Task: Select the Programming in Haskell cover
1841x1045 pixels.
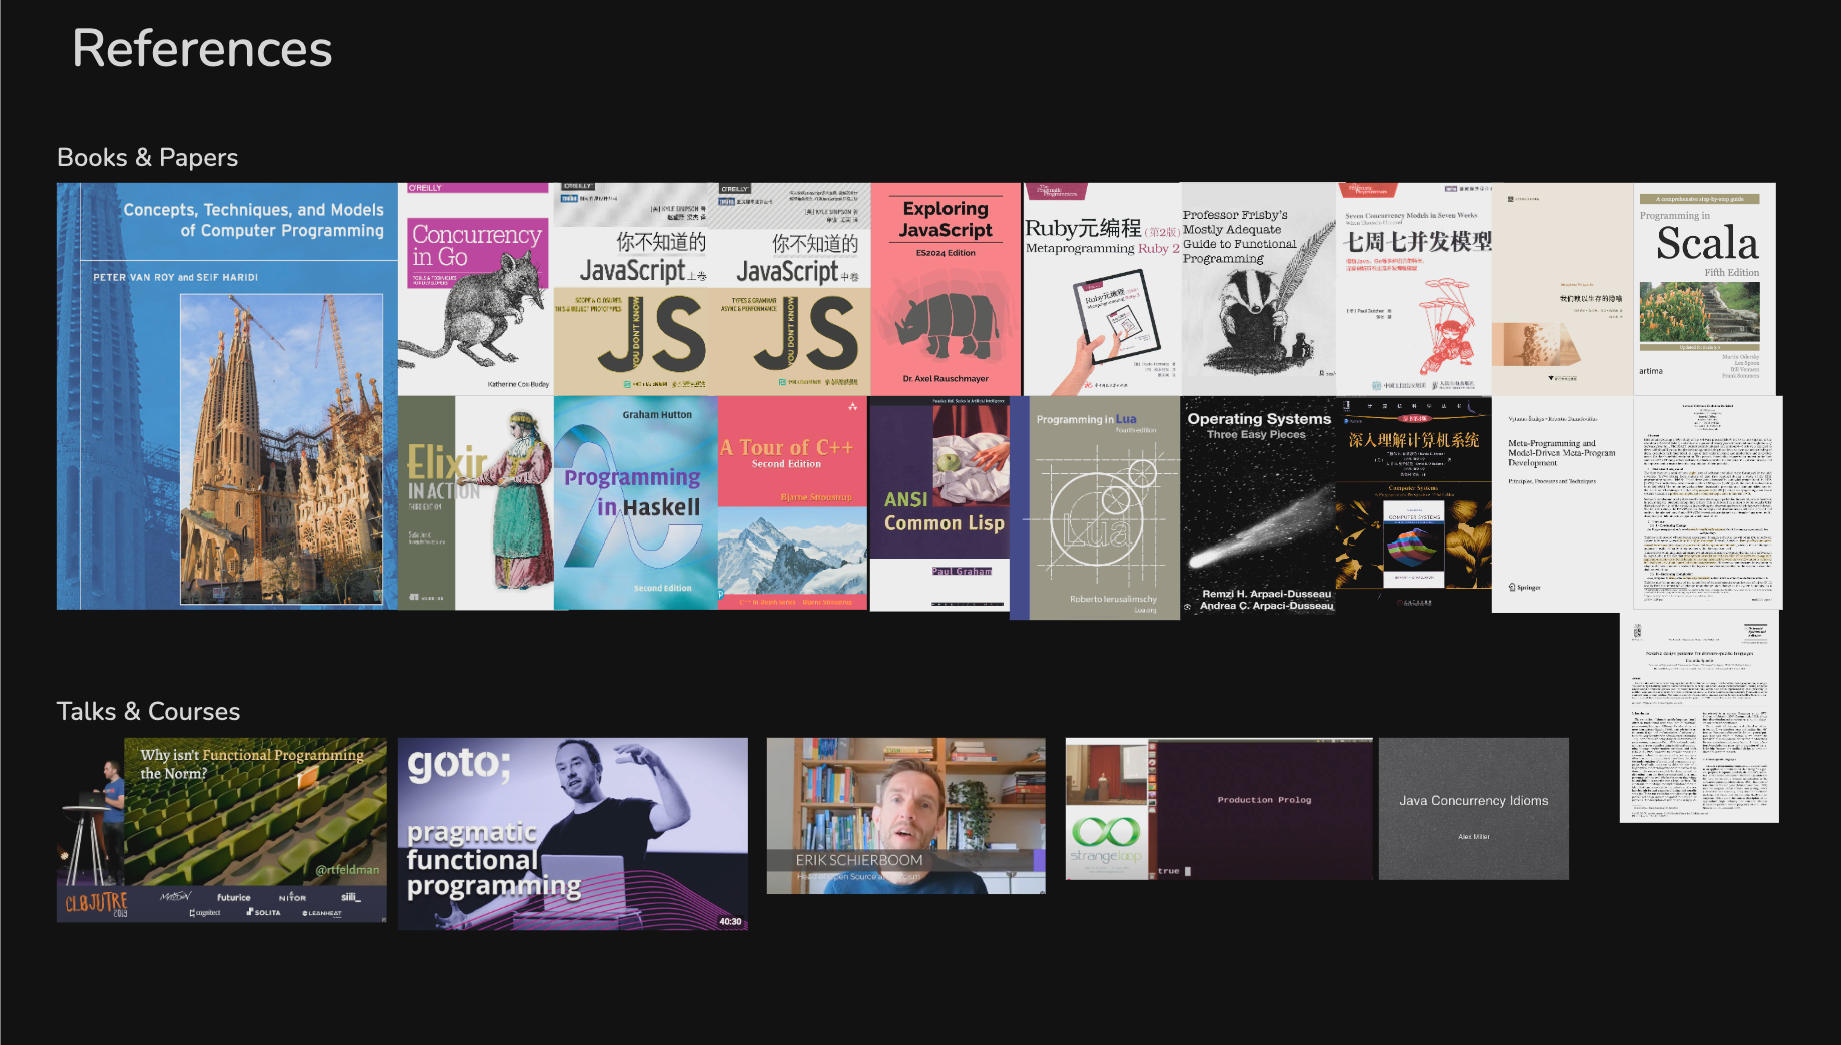Action: click(x=635, y=503)
